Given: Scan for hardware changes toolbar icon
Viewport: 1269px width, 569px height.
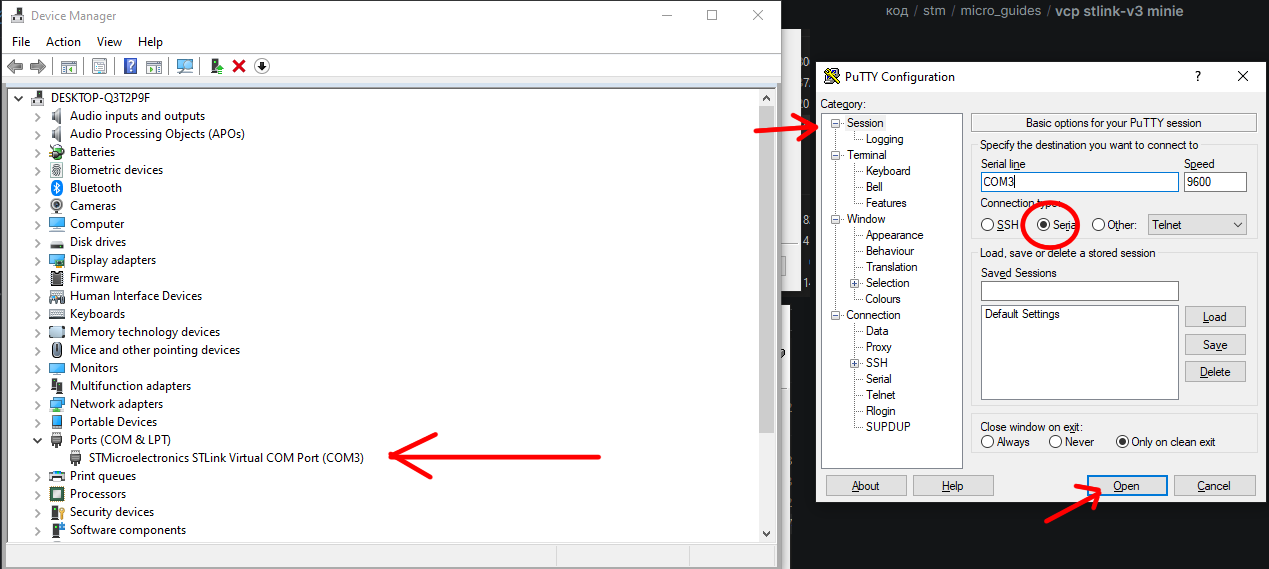Looking at the screenshot, I should 185,66.
